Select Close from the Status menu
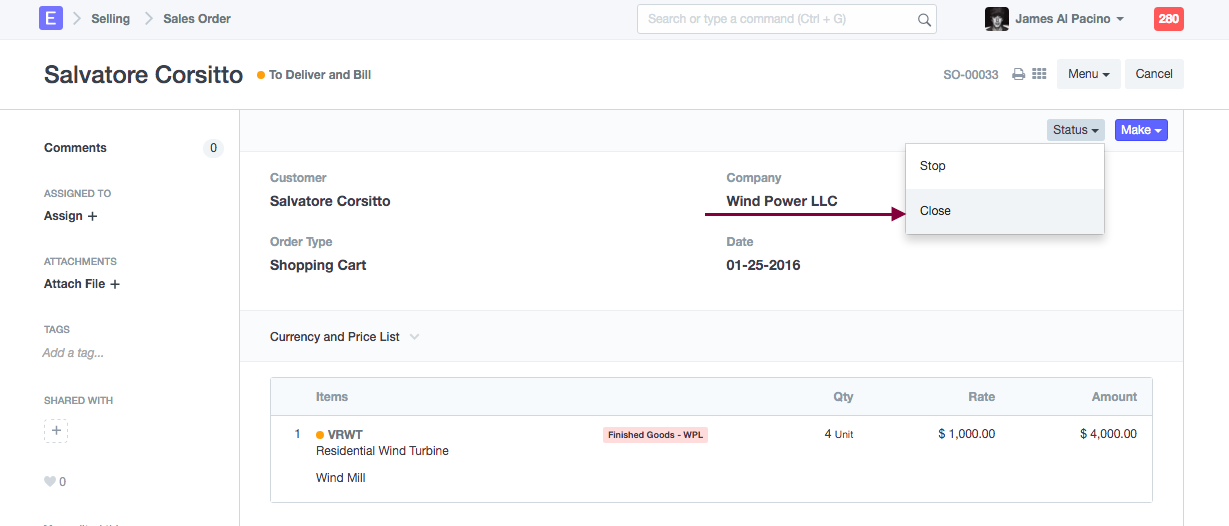Screen dimensions: 1229x526 point(936,211)
